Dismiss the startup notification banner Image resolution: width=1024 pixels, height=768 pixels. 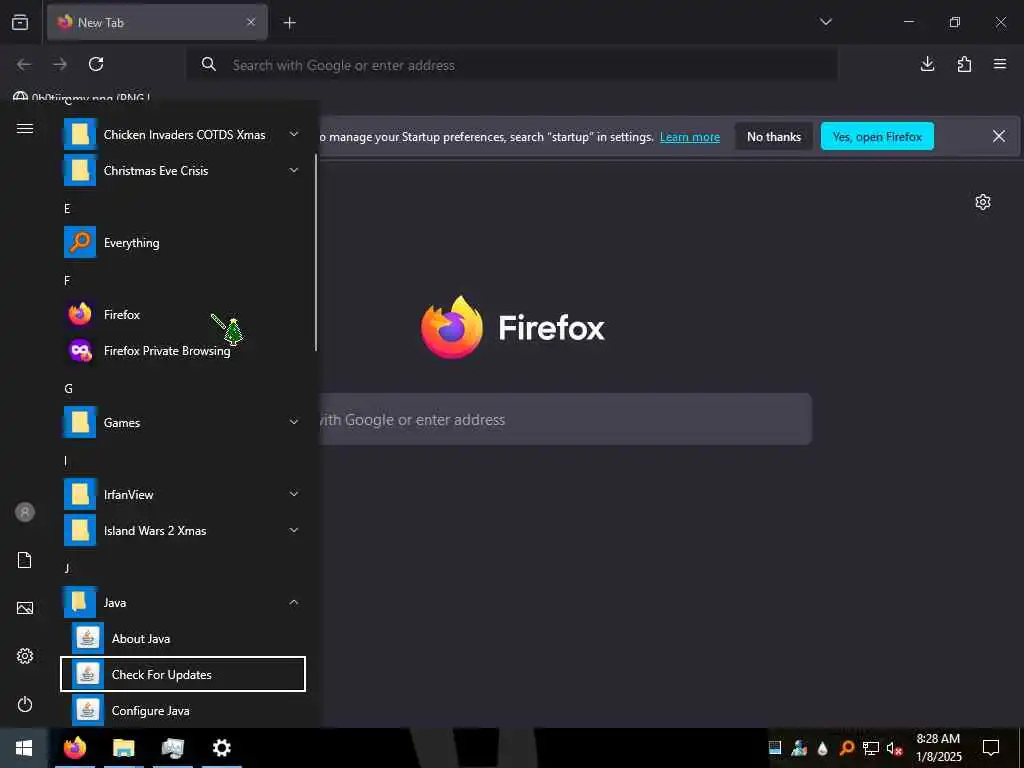point(999,136)
